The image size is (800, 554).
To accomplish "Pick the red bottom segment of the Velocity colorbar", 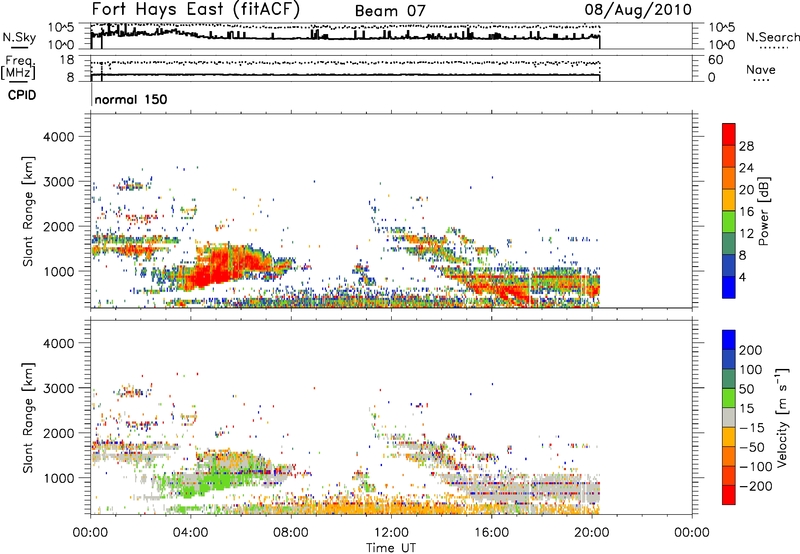I will 729,495.
